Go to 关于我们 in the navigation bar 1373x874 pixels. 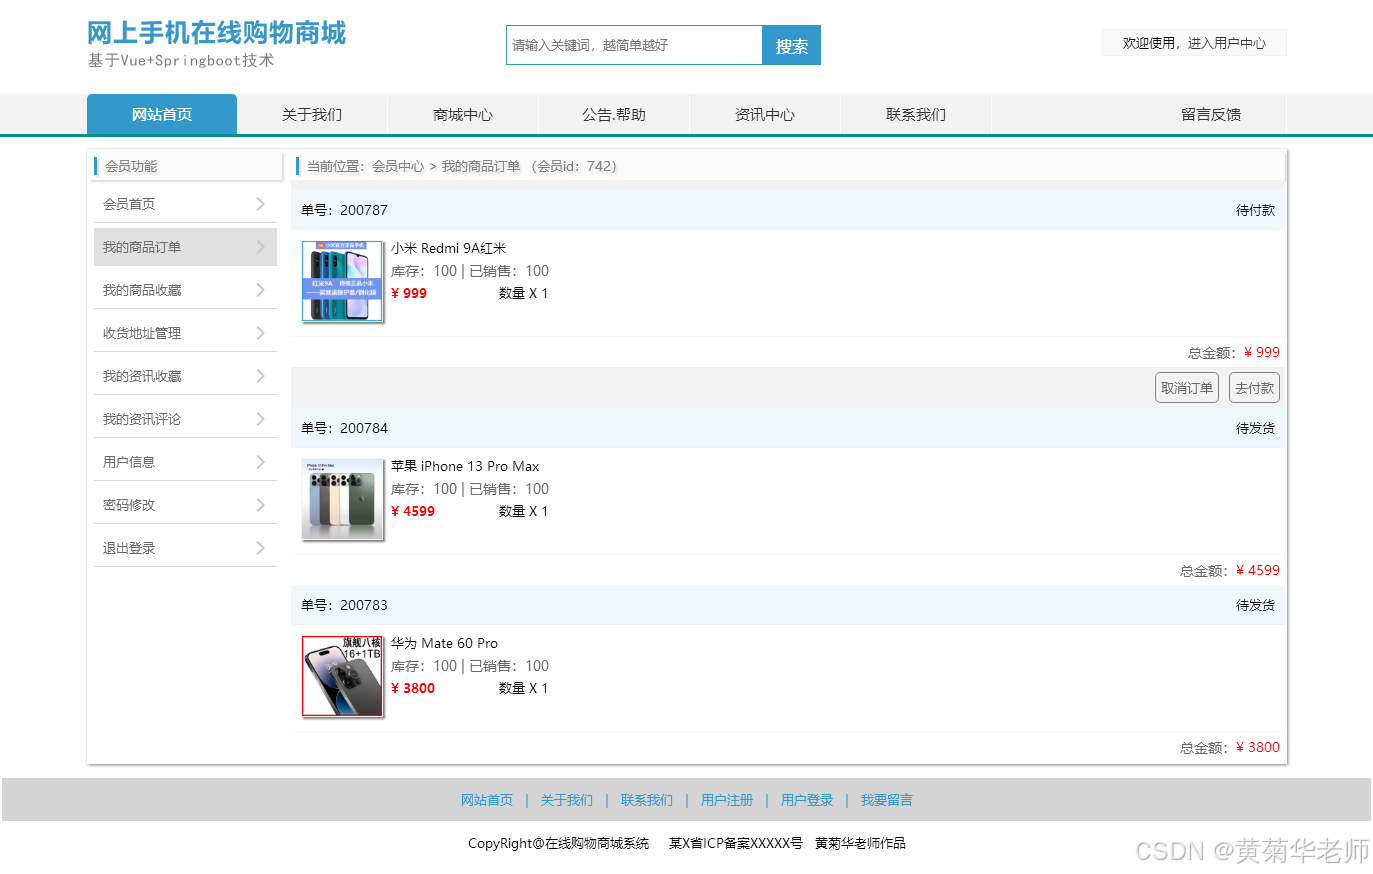[312, 114]
